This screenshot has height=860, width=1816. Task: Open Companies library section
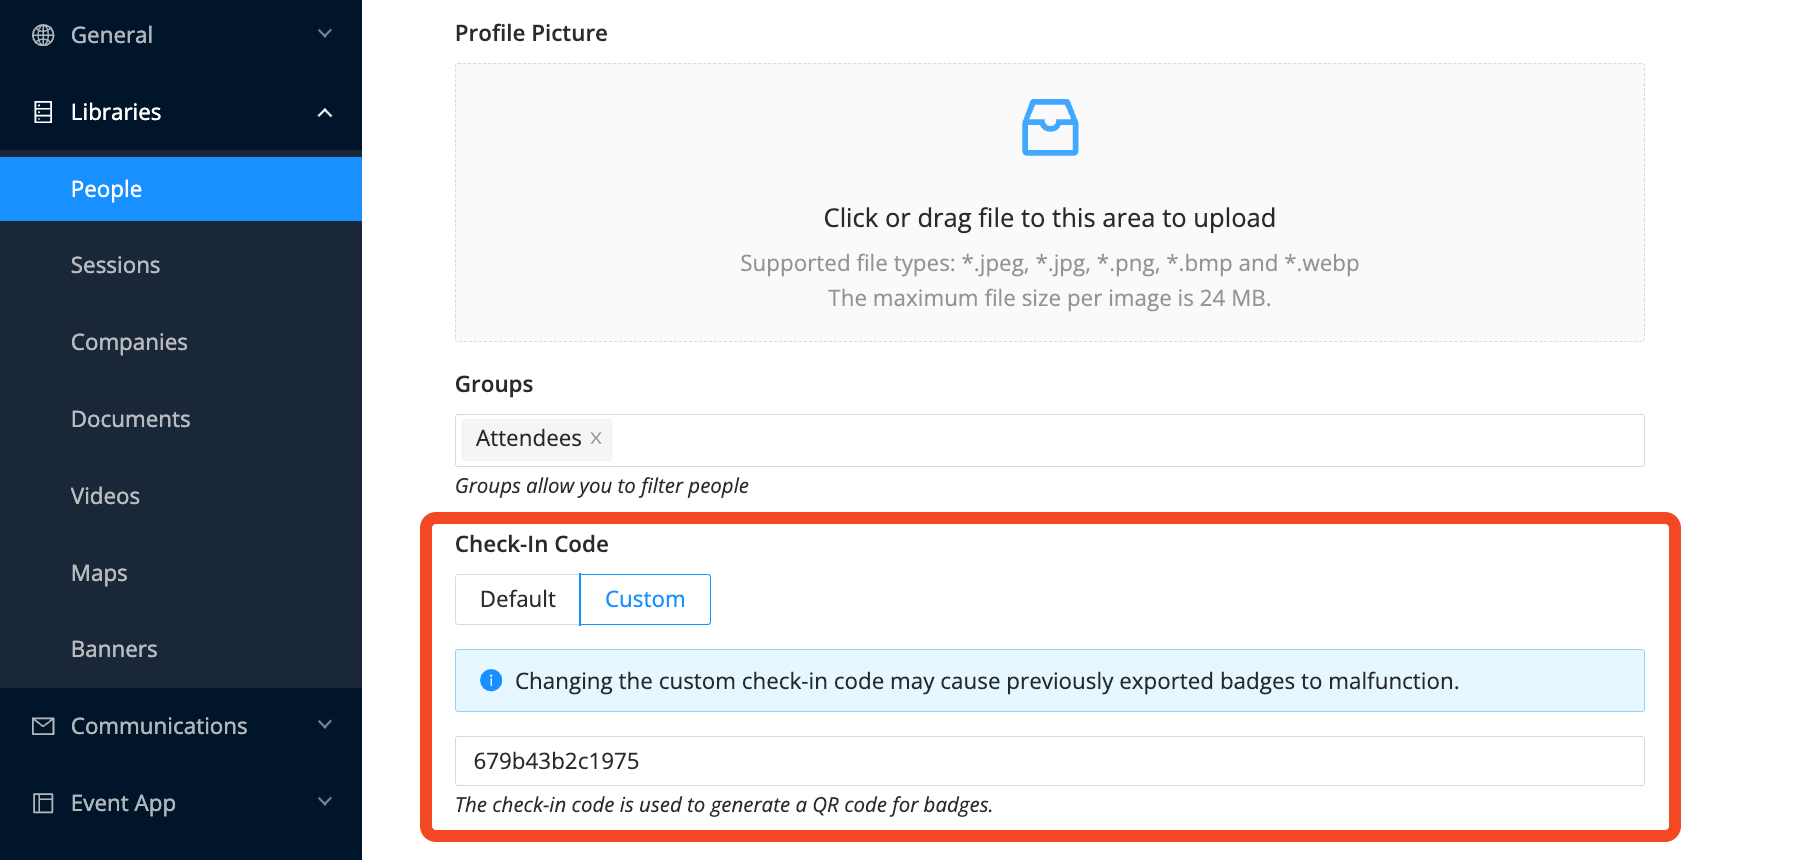(129, 342)
